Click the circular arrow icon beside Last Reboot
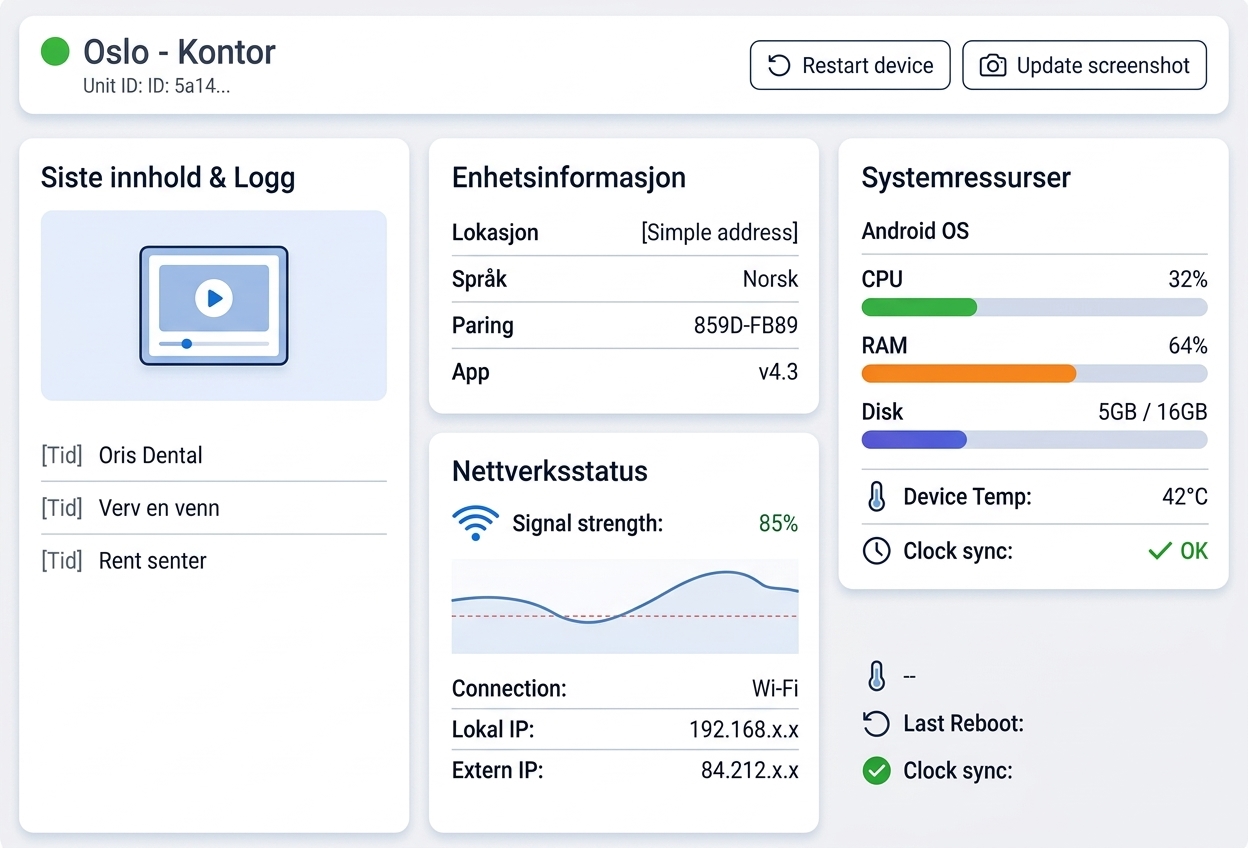The width and height of the screenshot is (1248, 848). tap(876, 723)
